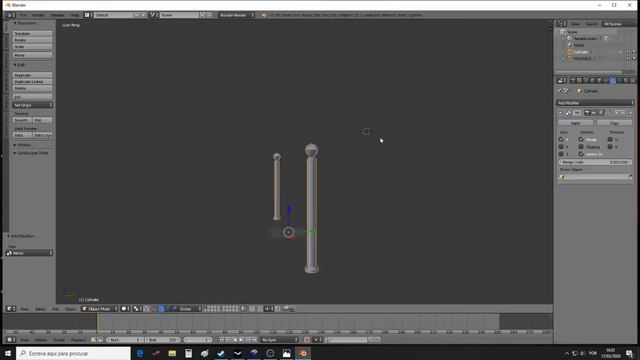
Task: Click the current frame number field
Action: click(198, 340)
